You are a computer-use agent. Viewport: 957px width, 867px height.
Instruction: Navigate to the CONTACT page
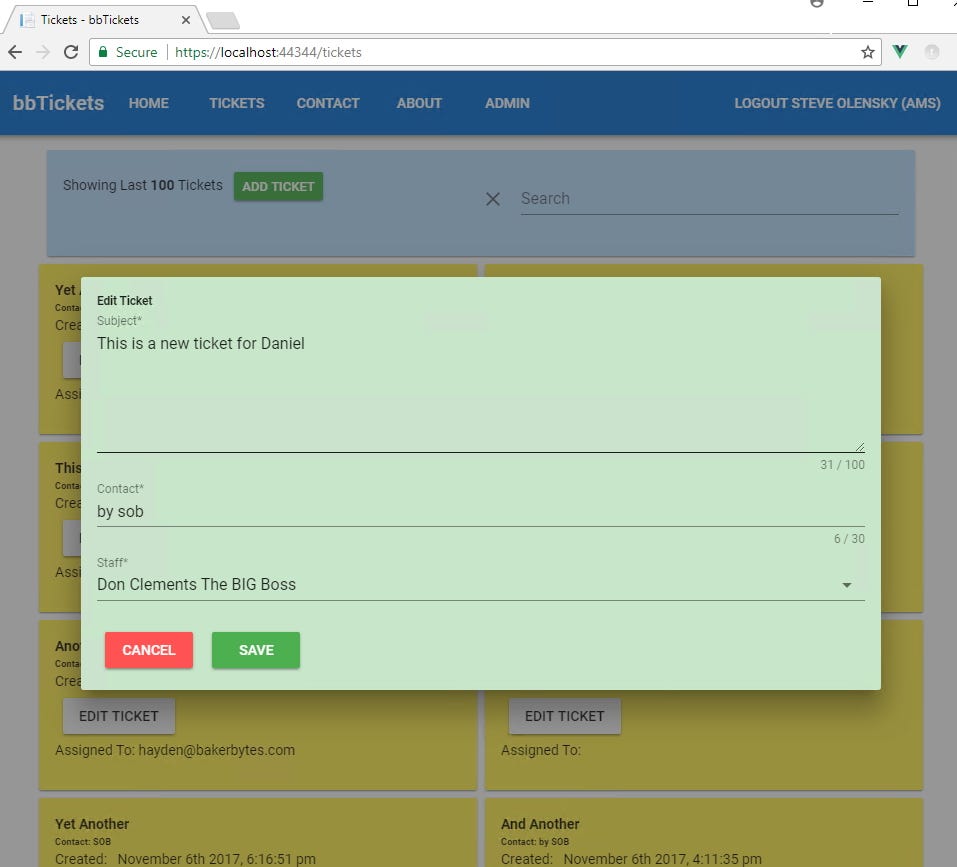[x=328, y=103]
